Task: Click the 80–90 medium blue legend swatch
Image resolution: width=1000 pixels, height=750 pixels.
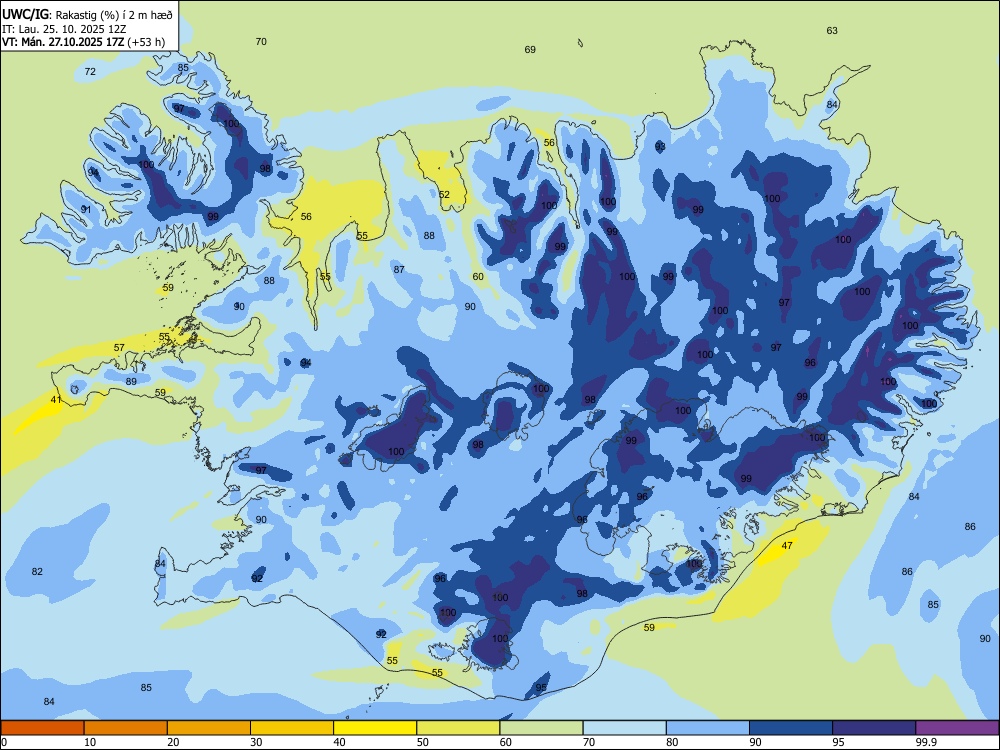Action: click(708, 728)
